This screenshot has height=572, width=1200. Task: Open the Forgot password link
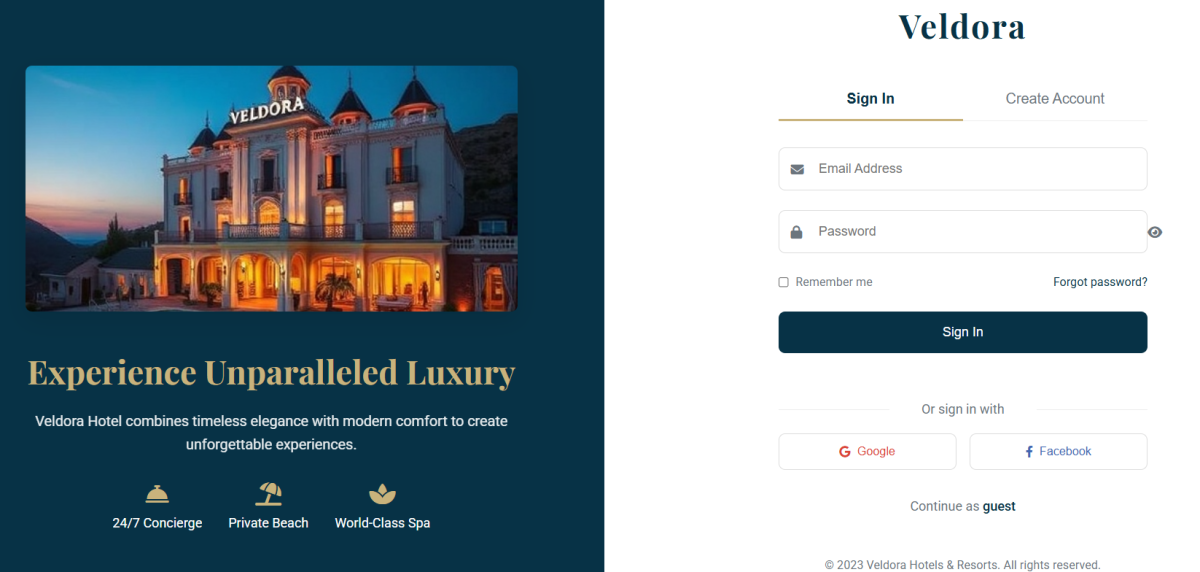click(1100, 282)
